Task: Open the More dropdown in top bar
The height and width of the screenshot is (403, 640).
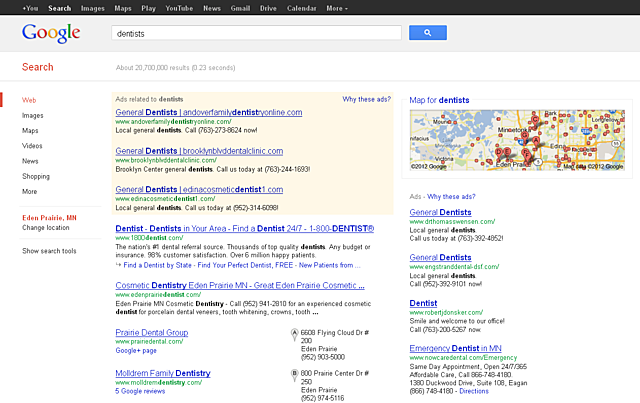Action: tap(337, 8)
